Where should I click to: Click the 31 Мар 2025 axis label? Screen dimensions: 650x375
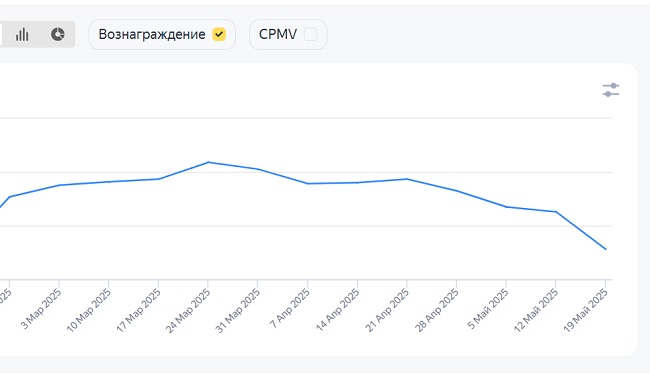(238, 310)
